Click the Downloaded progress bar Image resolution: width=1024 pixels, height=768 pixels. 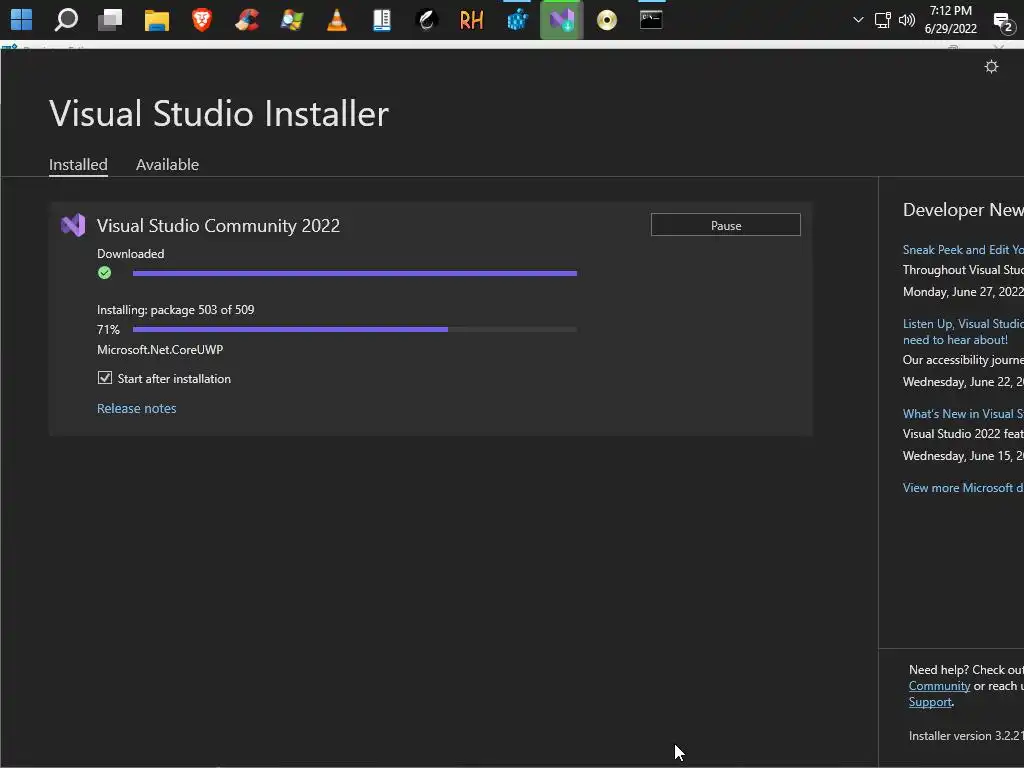pos(355,274)
